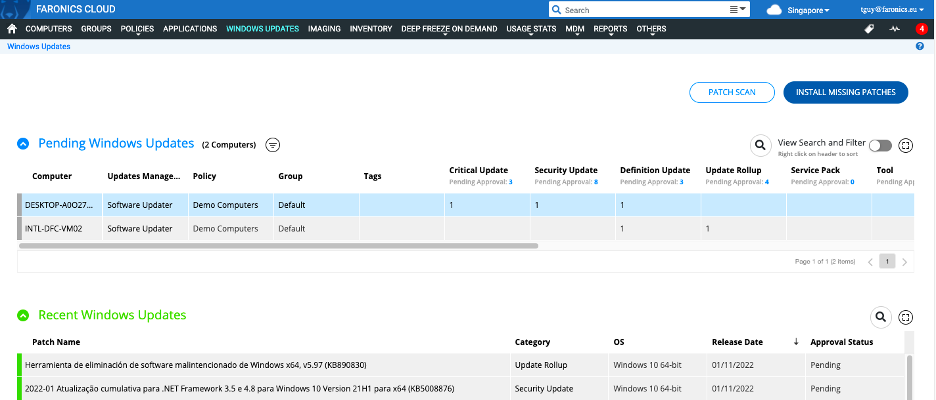Select the INTL-DFC-VM02 computer row
Viewport: 936px width, 400px height.
[x=466, y=229]
